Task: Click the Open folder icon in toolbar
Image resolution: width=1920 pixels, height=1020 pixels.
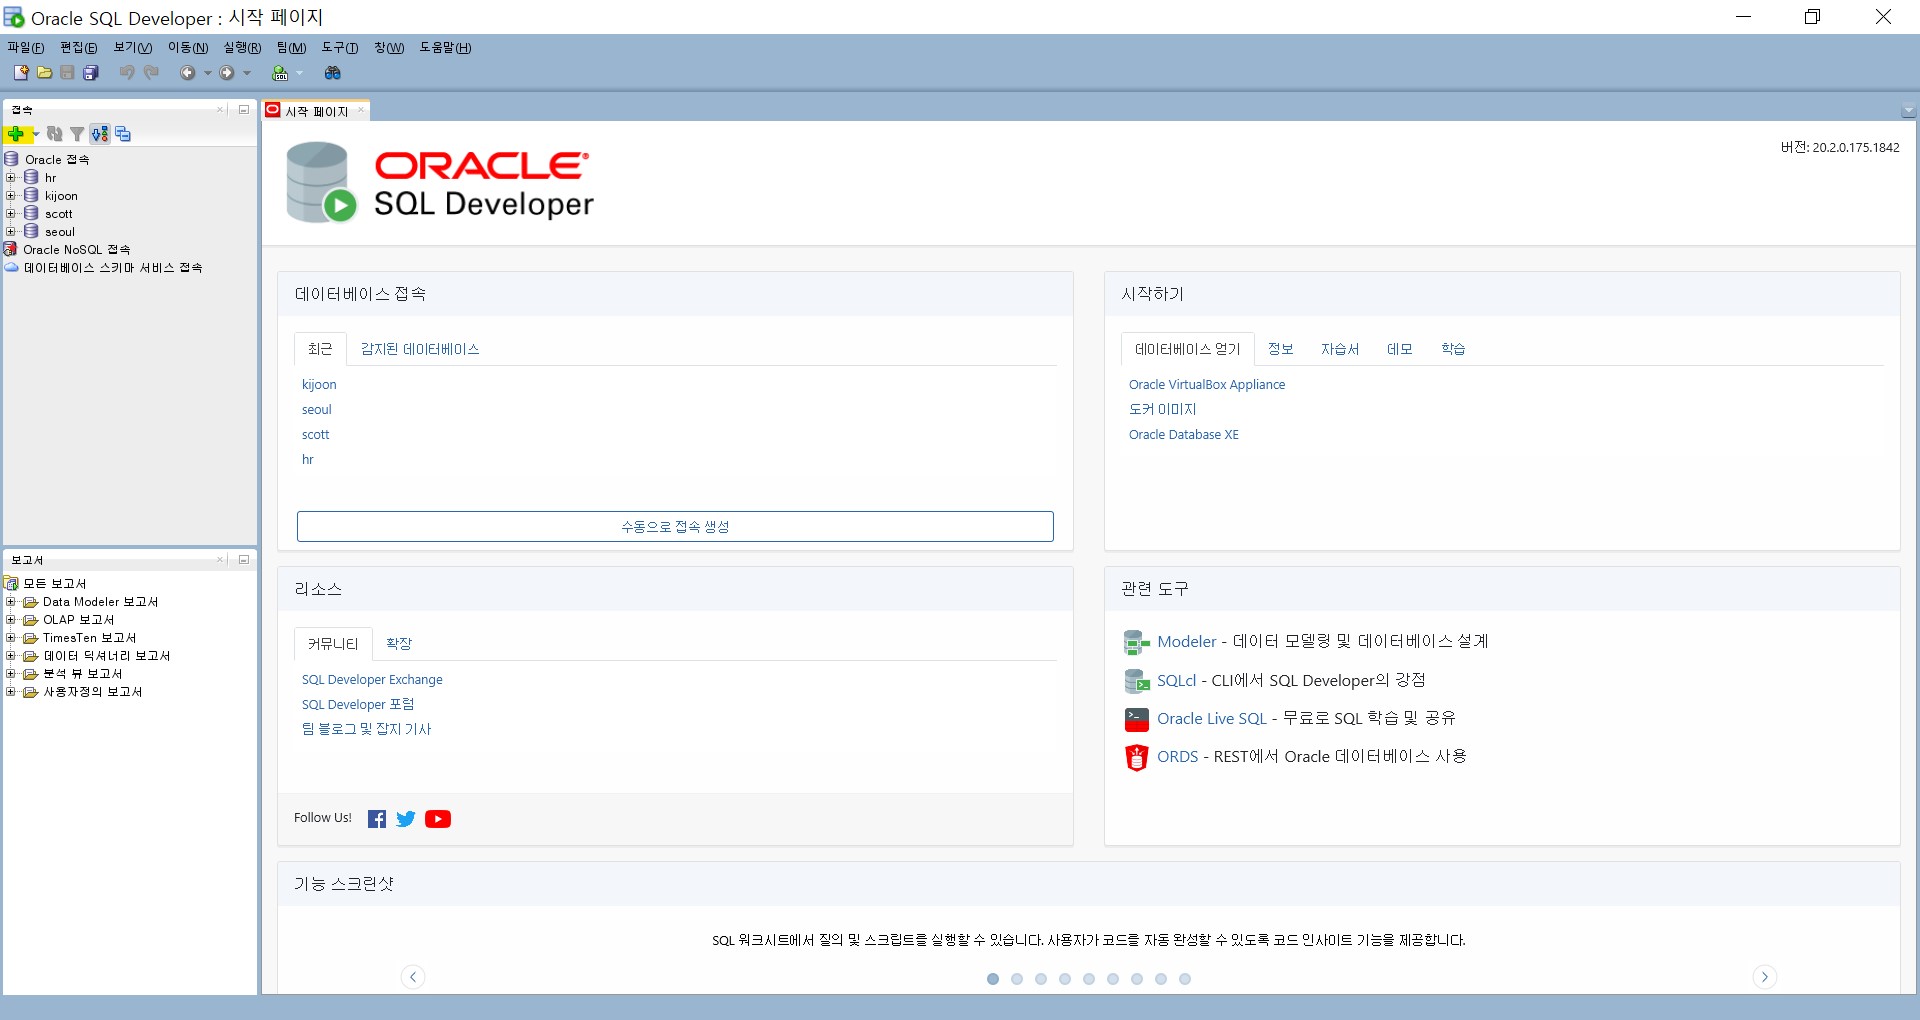Action: click(44, 73)
